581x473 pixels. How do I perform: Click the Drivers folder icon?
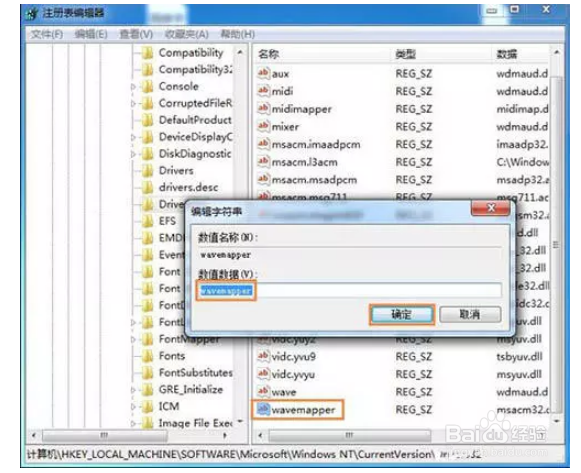(147, 171)
